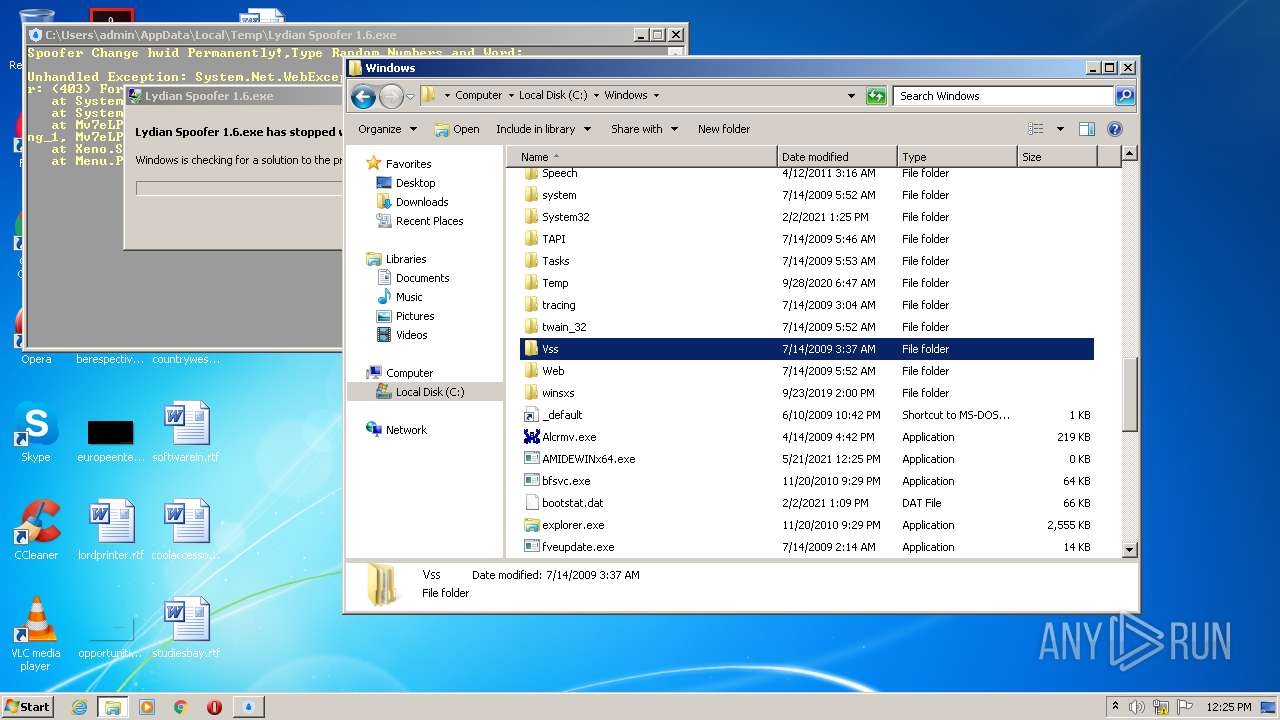Open the change view icon in toolbar
This screenshot has width=1280, height=720.
point(1036,129)
